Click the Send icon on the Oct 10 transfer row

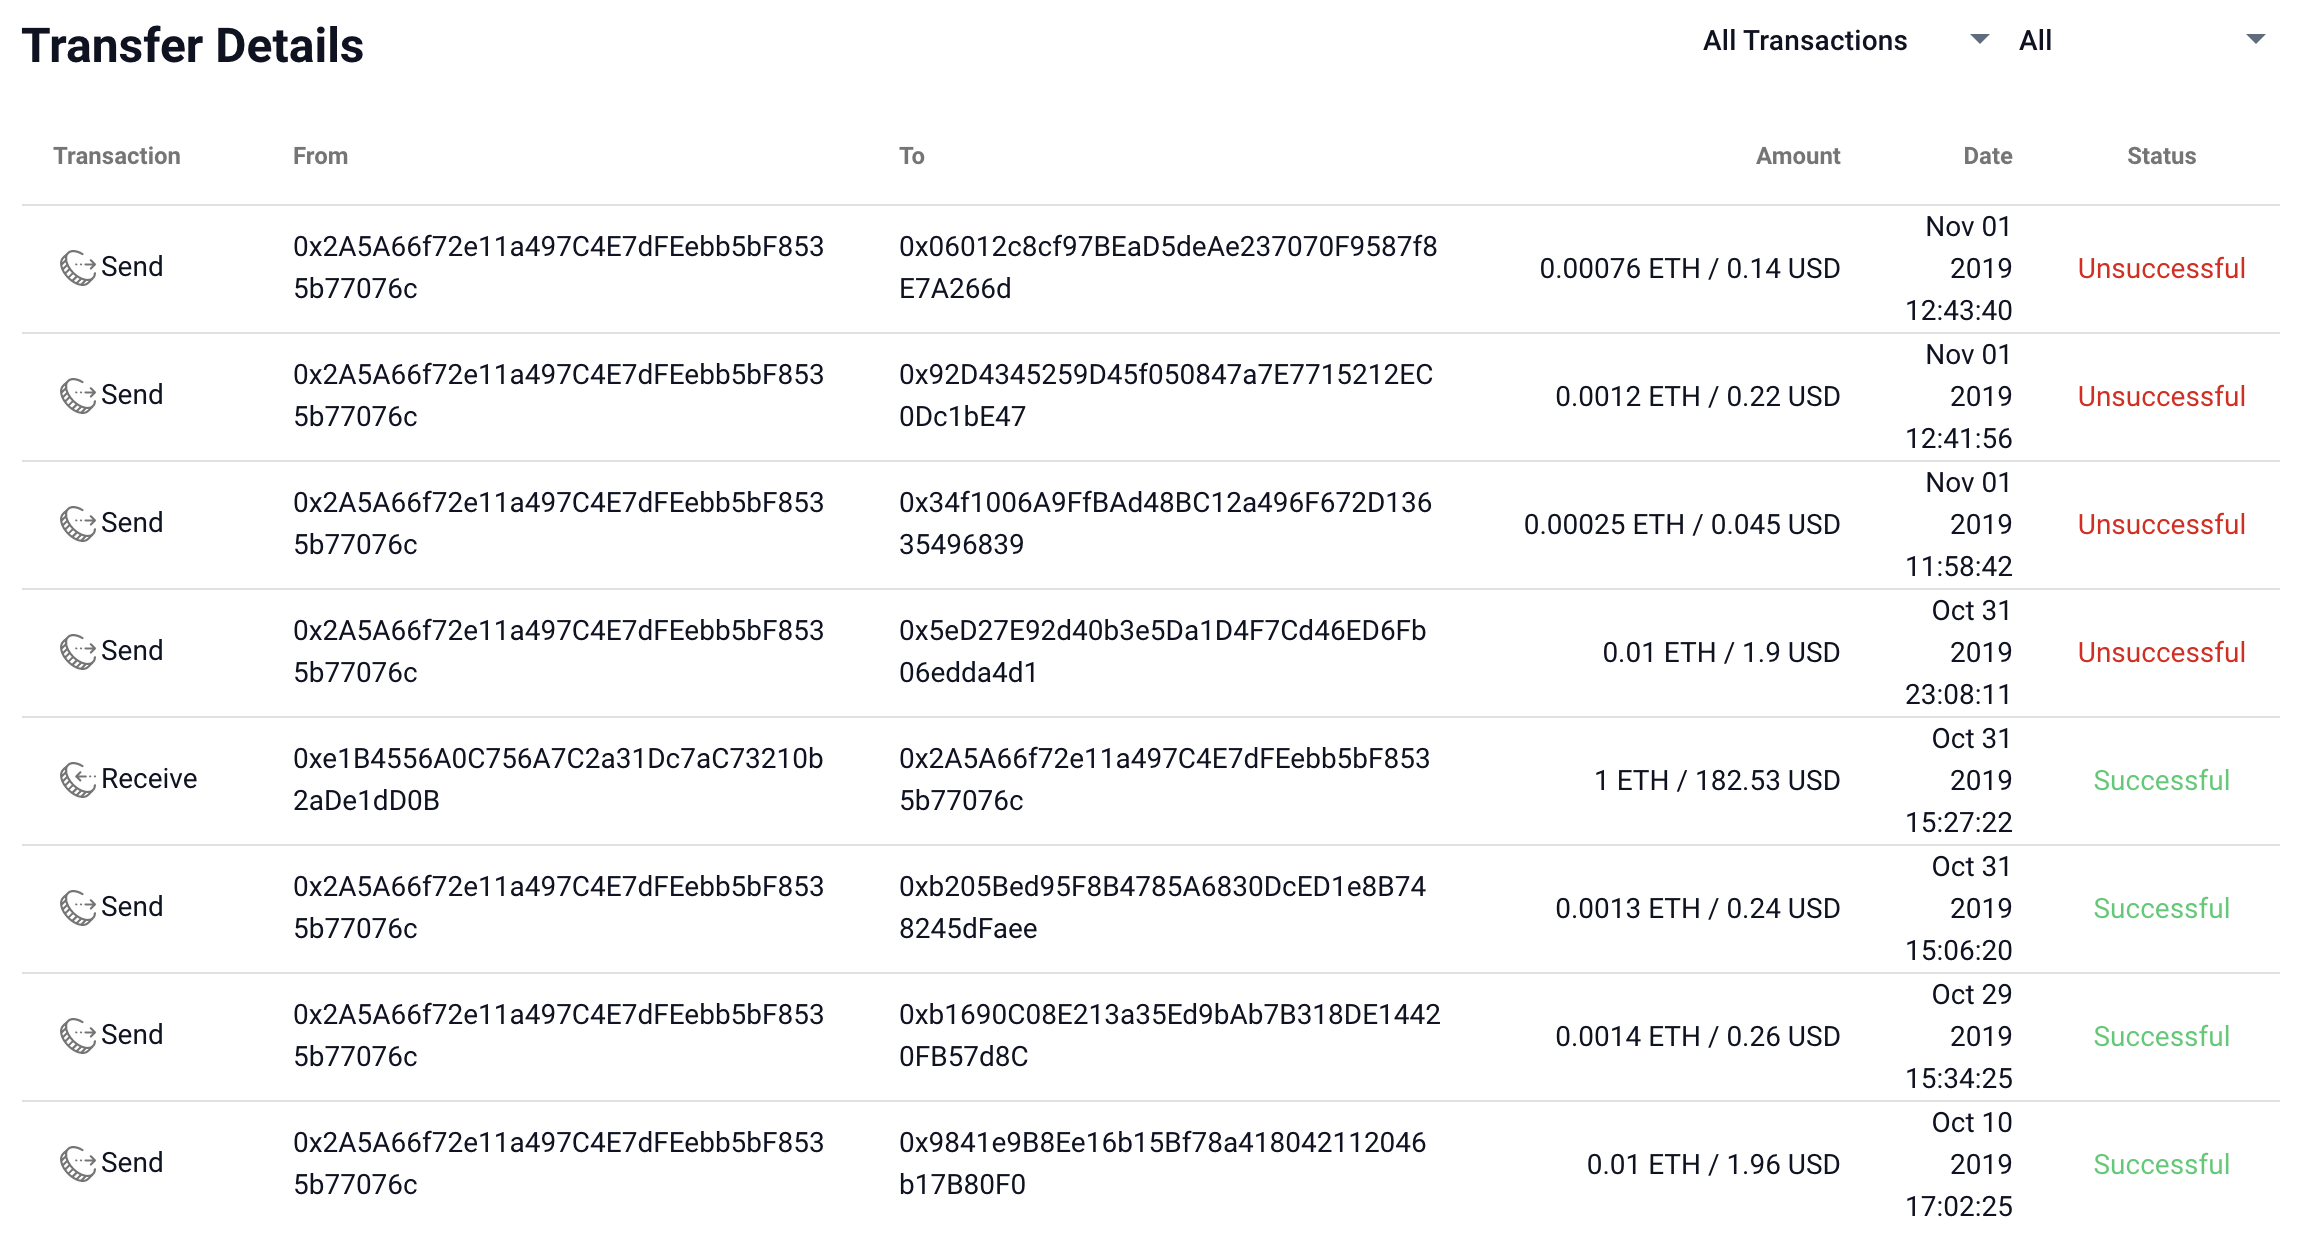[x=76, y=1163]
